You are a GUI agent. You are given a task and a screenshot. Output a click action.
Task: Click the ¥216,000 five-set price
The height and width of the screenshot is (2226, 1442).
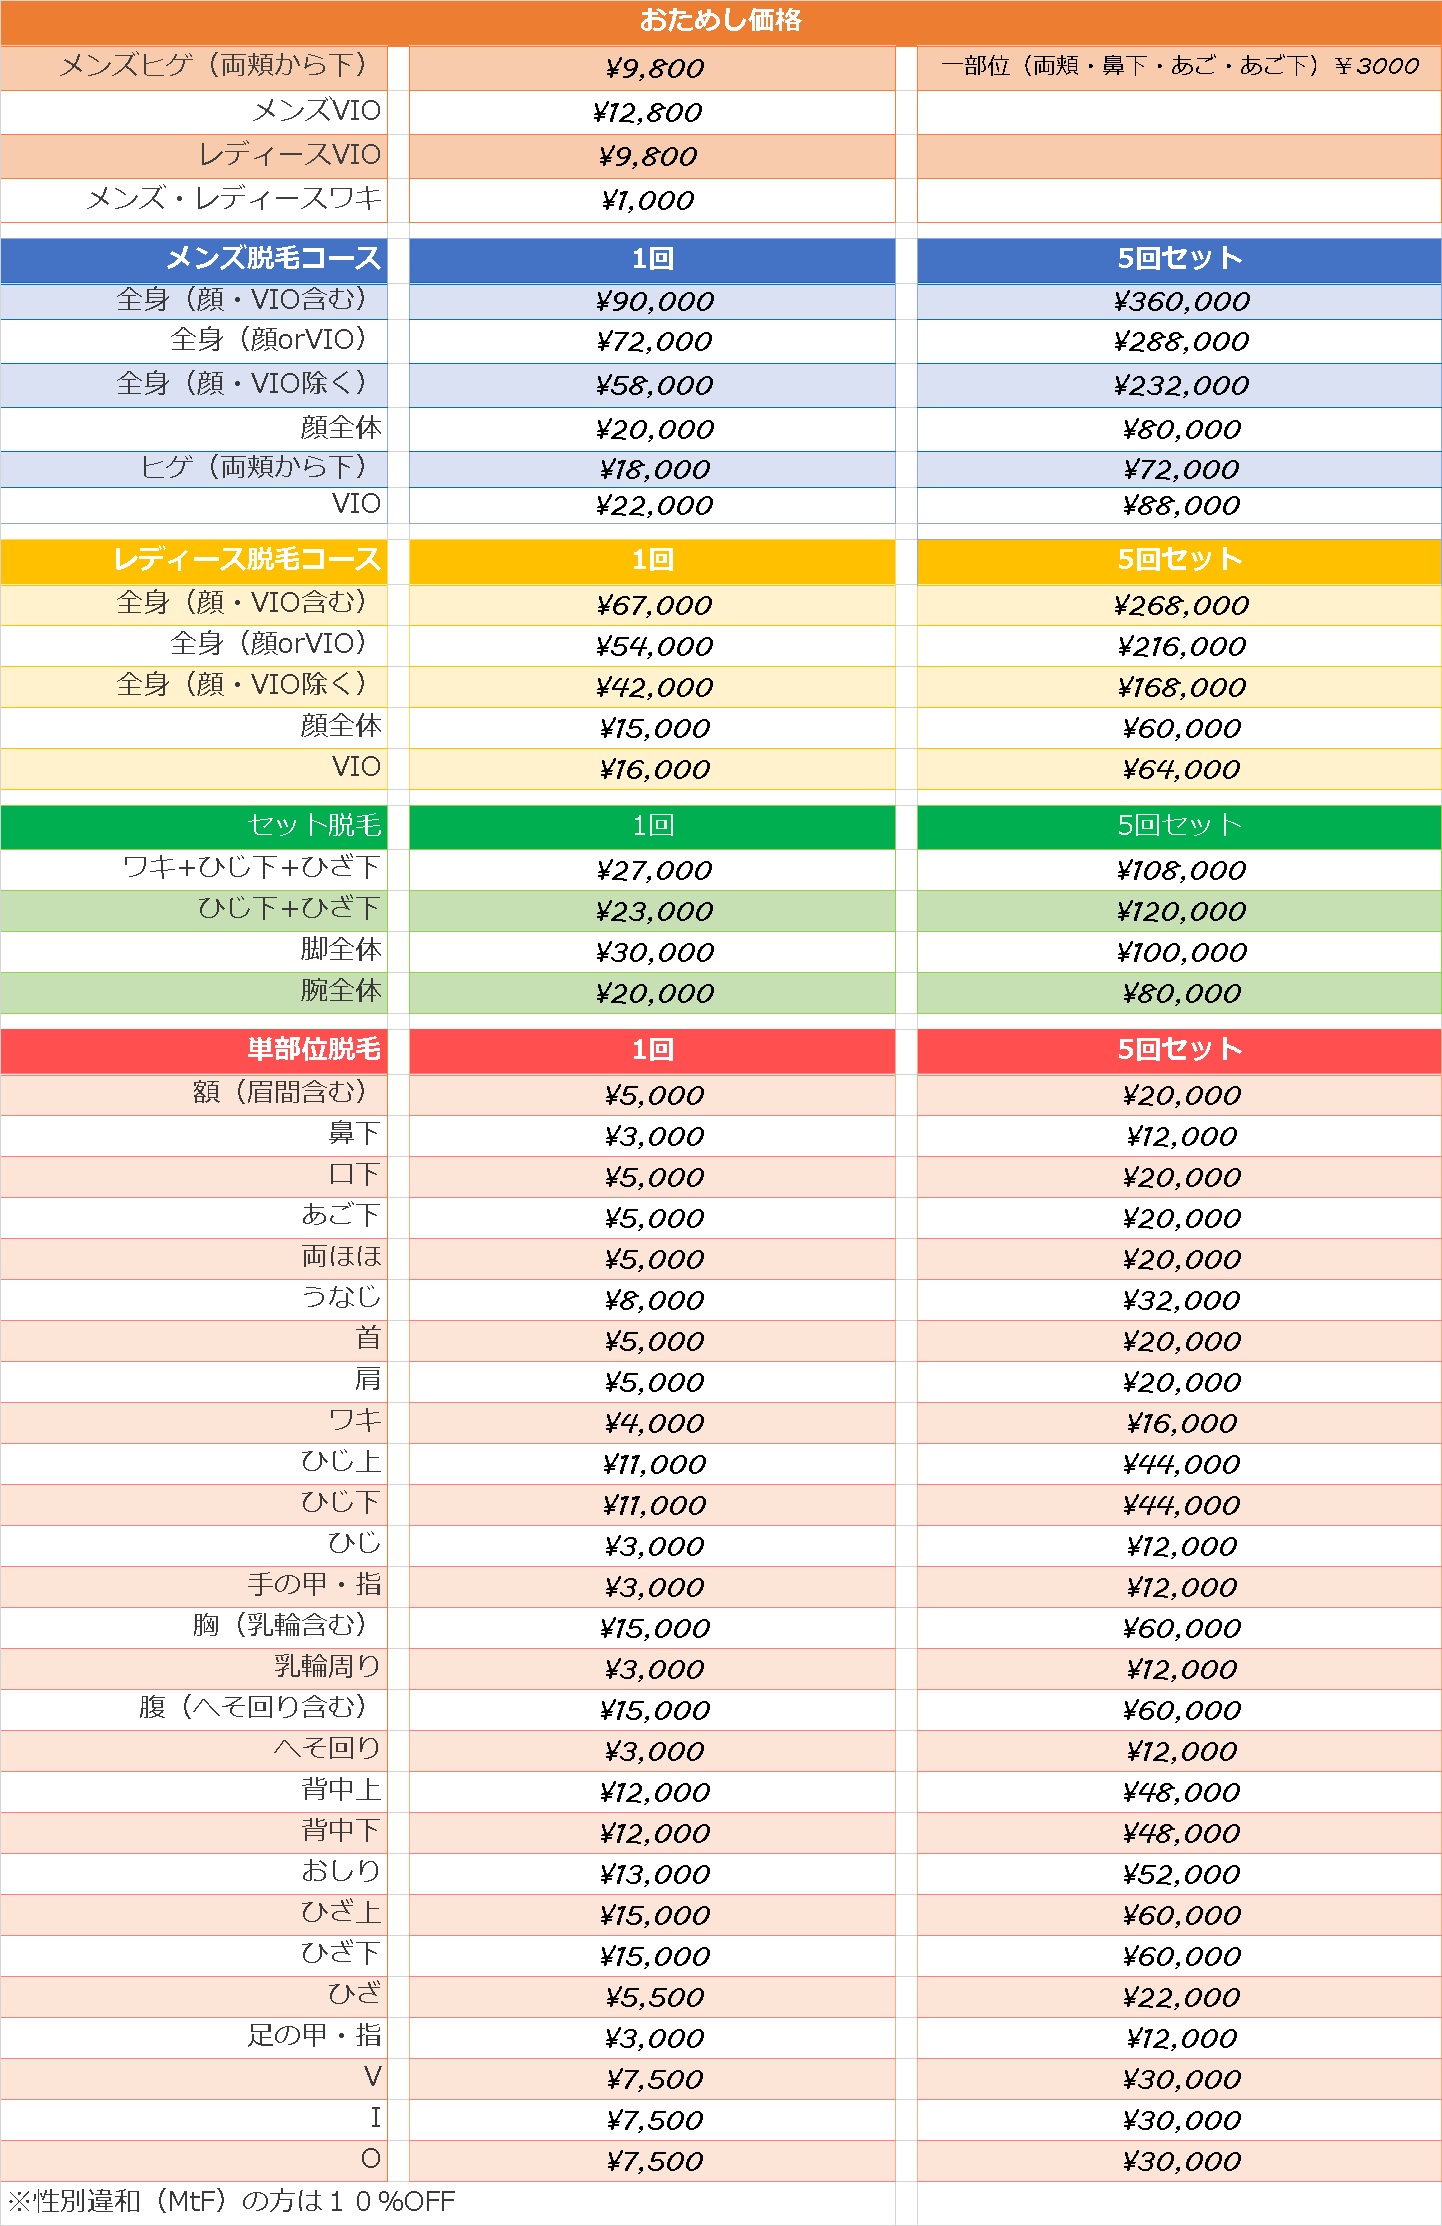pos(1181,647)
